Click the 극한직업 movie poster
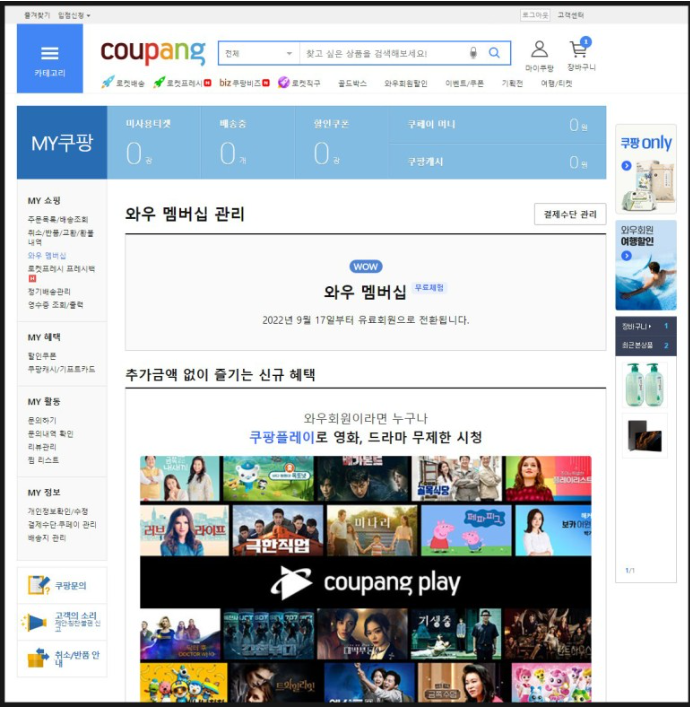The image size is (690, 709). (278, 531)
